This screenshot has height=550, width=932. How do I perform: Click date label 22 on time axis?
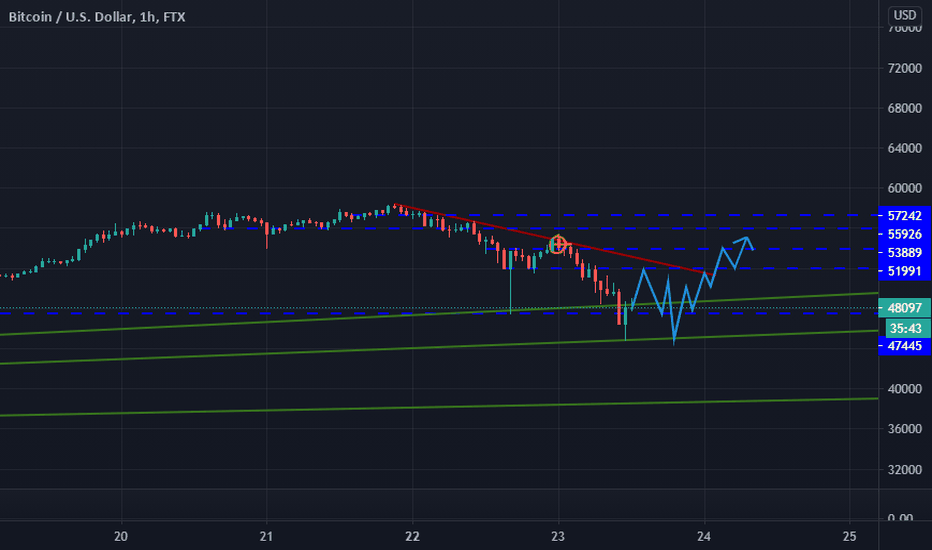click(x=412, y=536)
